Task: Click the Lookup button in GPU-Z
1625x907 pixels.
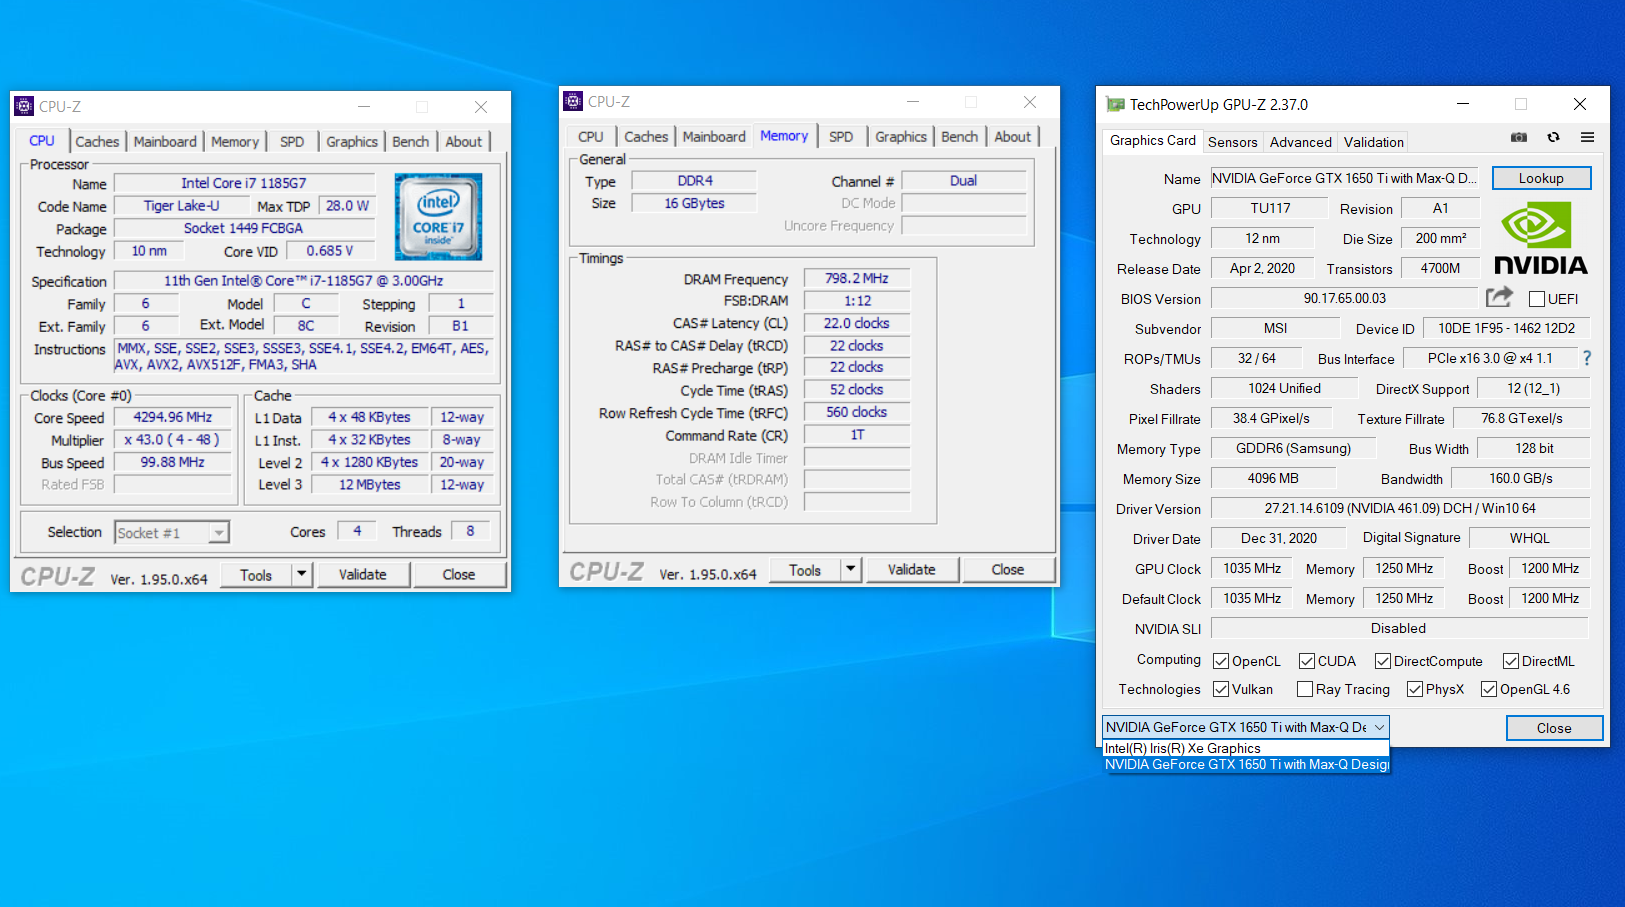Action: tap(1541, 178)
